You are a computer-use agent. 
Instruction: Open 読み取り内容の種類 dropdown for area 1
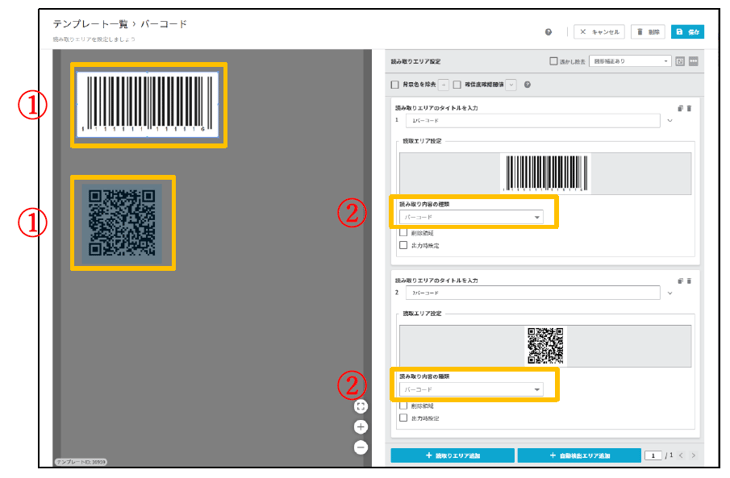470,216
